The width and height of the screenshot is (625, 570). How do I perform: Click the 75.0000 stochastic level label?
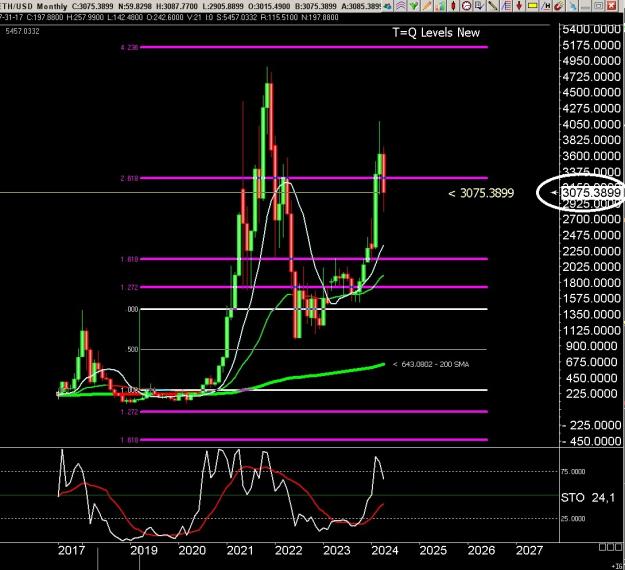point(573,472)
